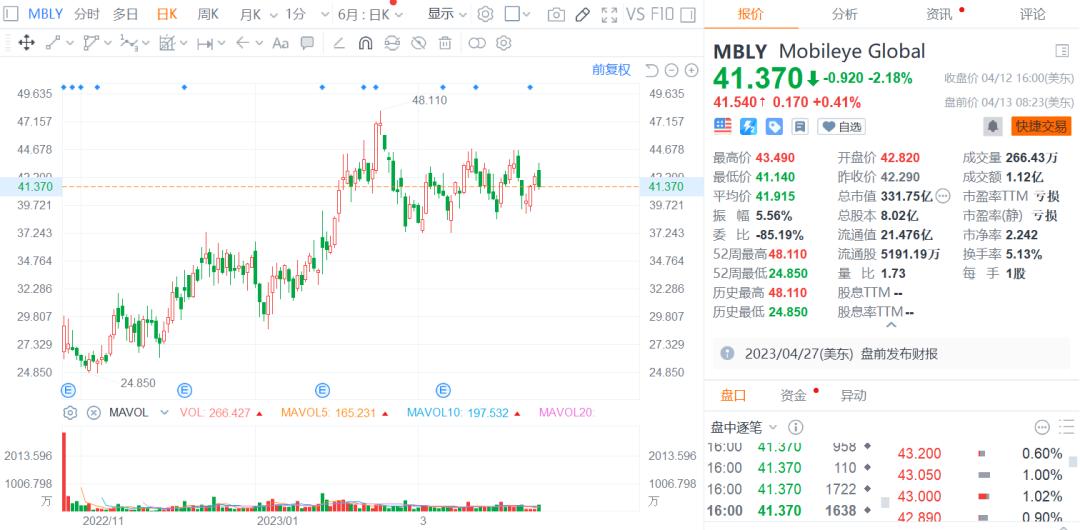1080x530 pixels.
Task: Click the MBLY ticker label in toolbar
Action: (45, 14)
